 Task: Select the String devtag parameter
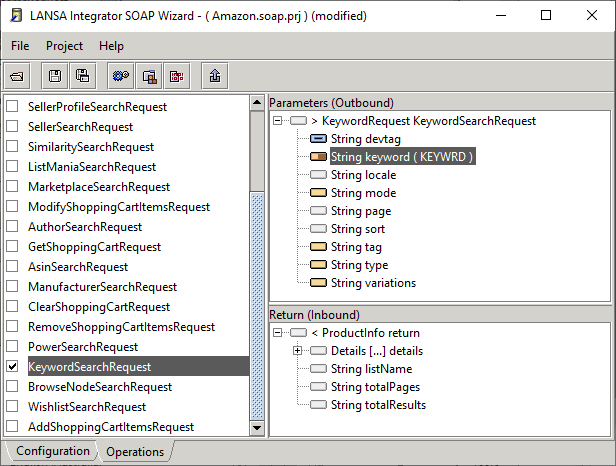click(x=366, y=139)
